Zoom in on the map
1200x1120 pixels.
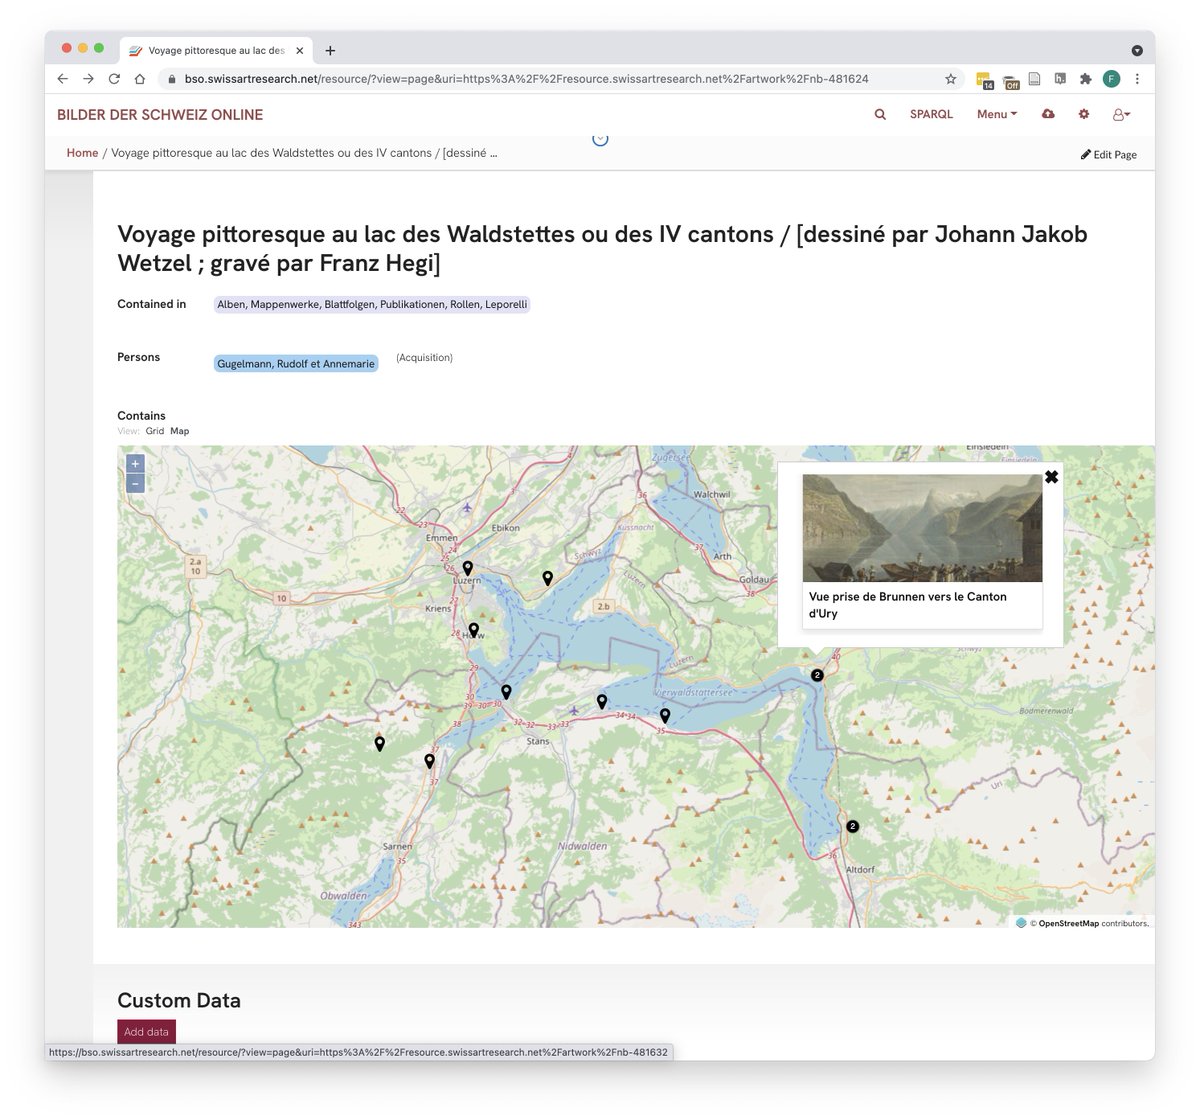(135, 464)
